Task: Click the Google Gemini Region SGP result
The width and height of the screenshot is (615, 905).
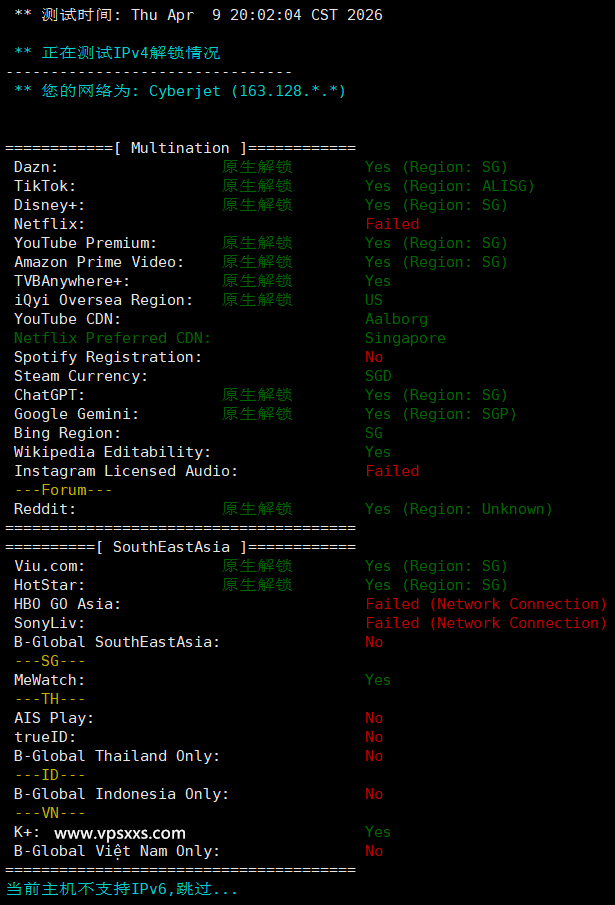Action: [440, 414]
